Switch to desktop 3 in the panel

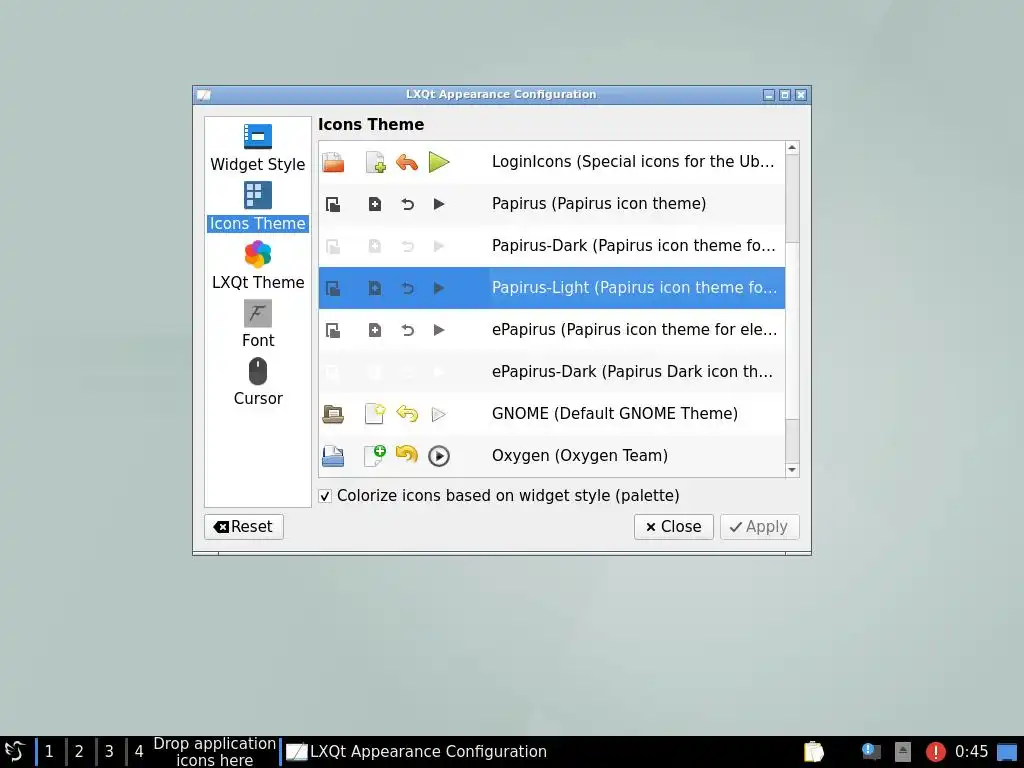point(109,752)
